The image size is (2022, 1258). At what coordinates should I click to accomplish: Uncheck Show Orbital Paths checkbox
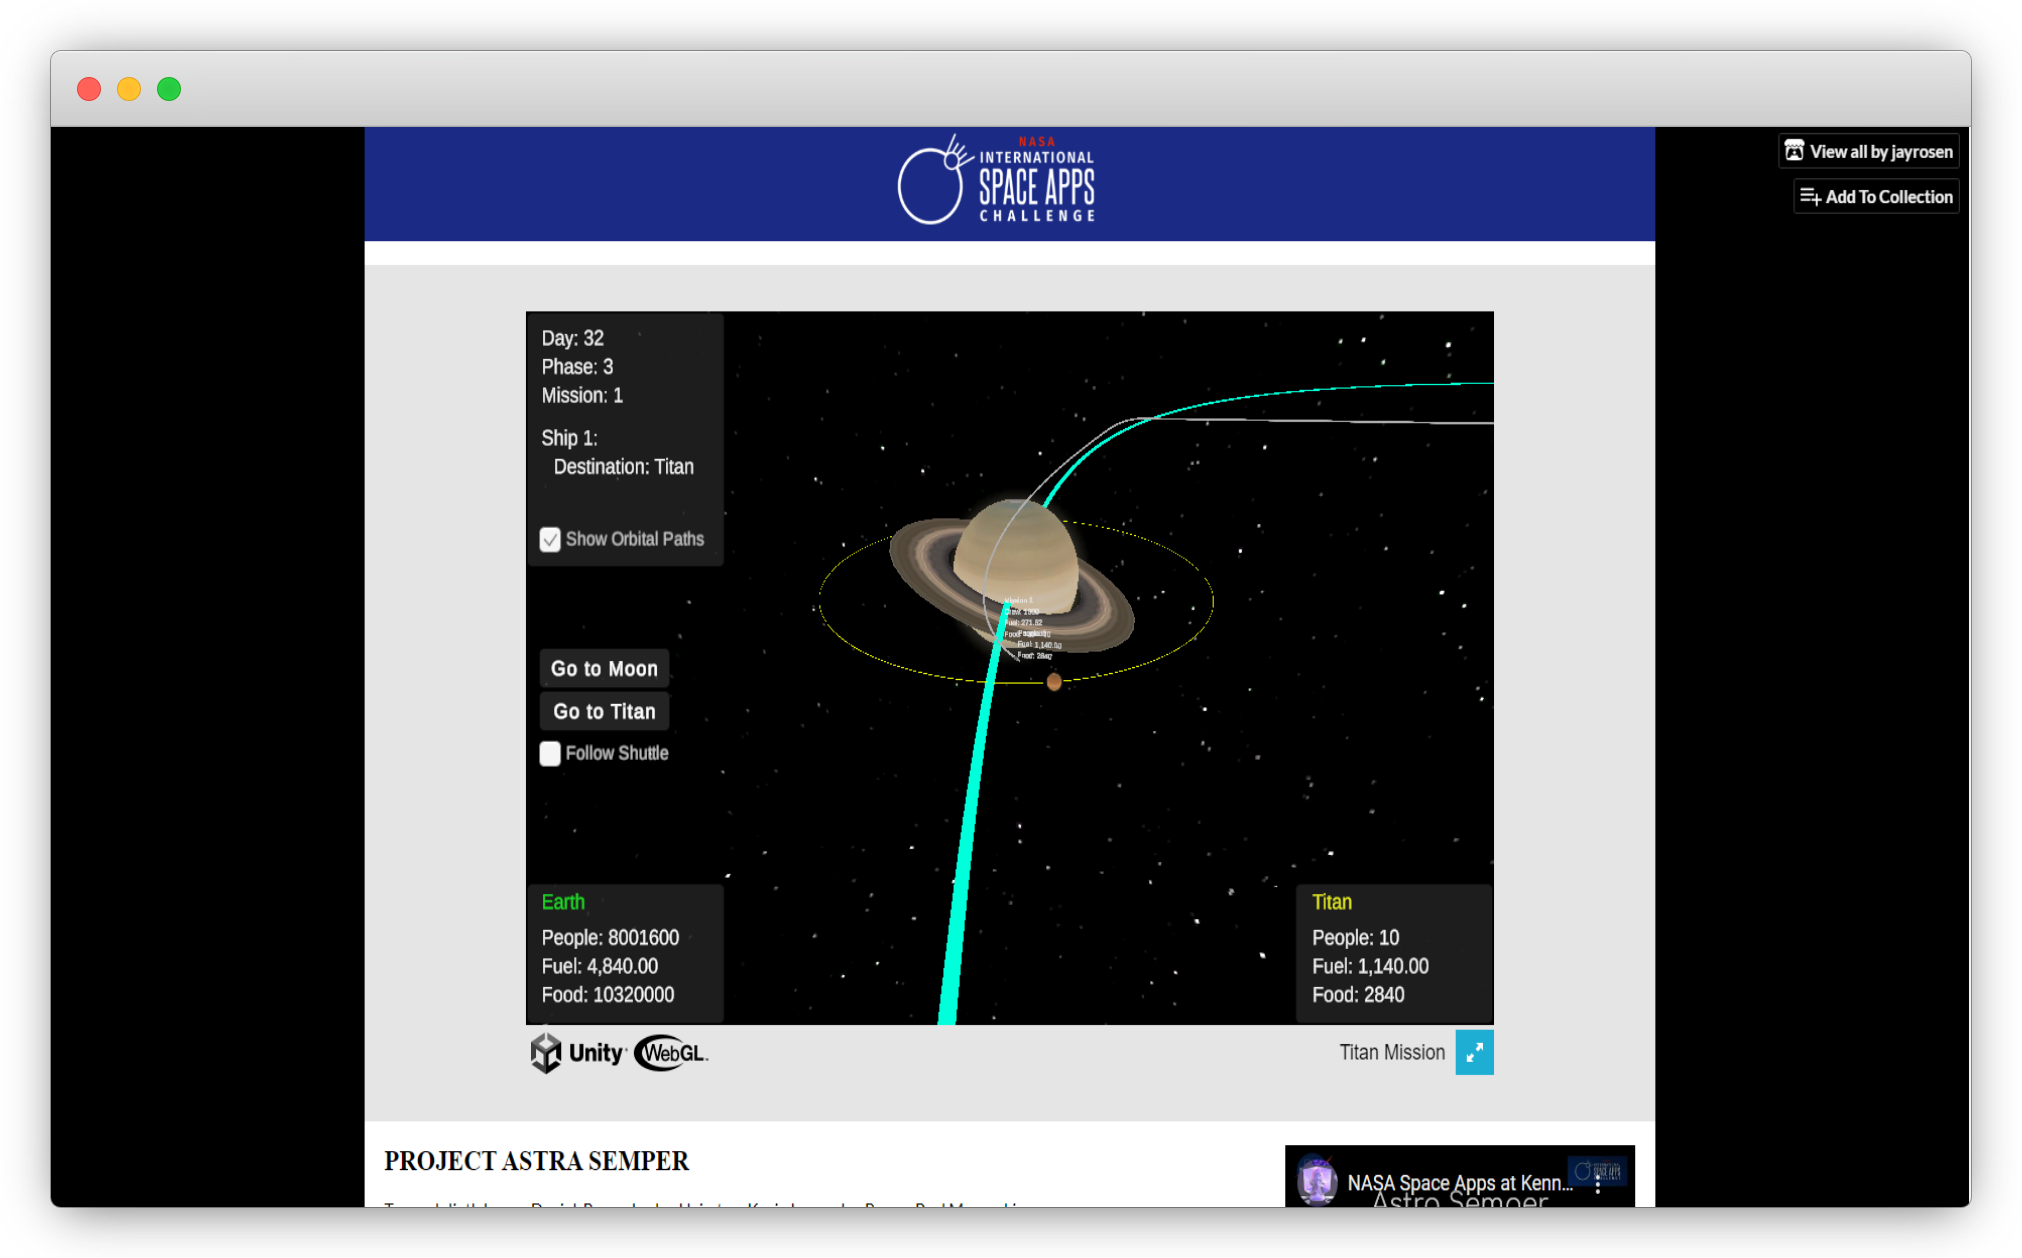tap(550, 540)
